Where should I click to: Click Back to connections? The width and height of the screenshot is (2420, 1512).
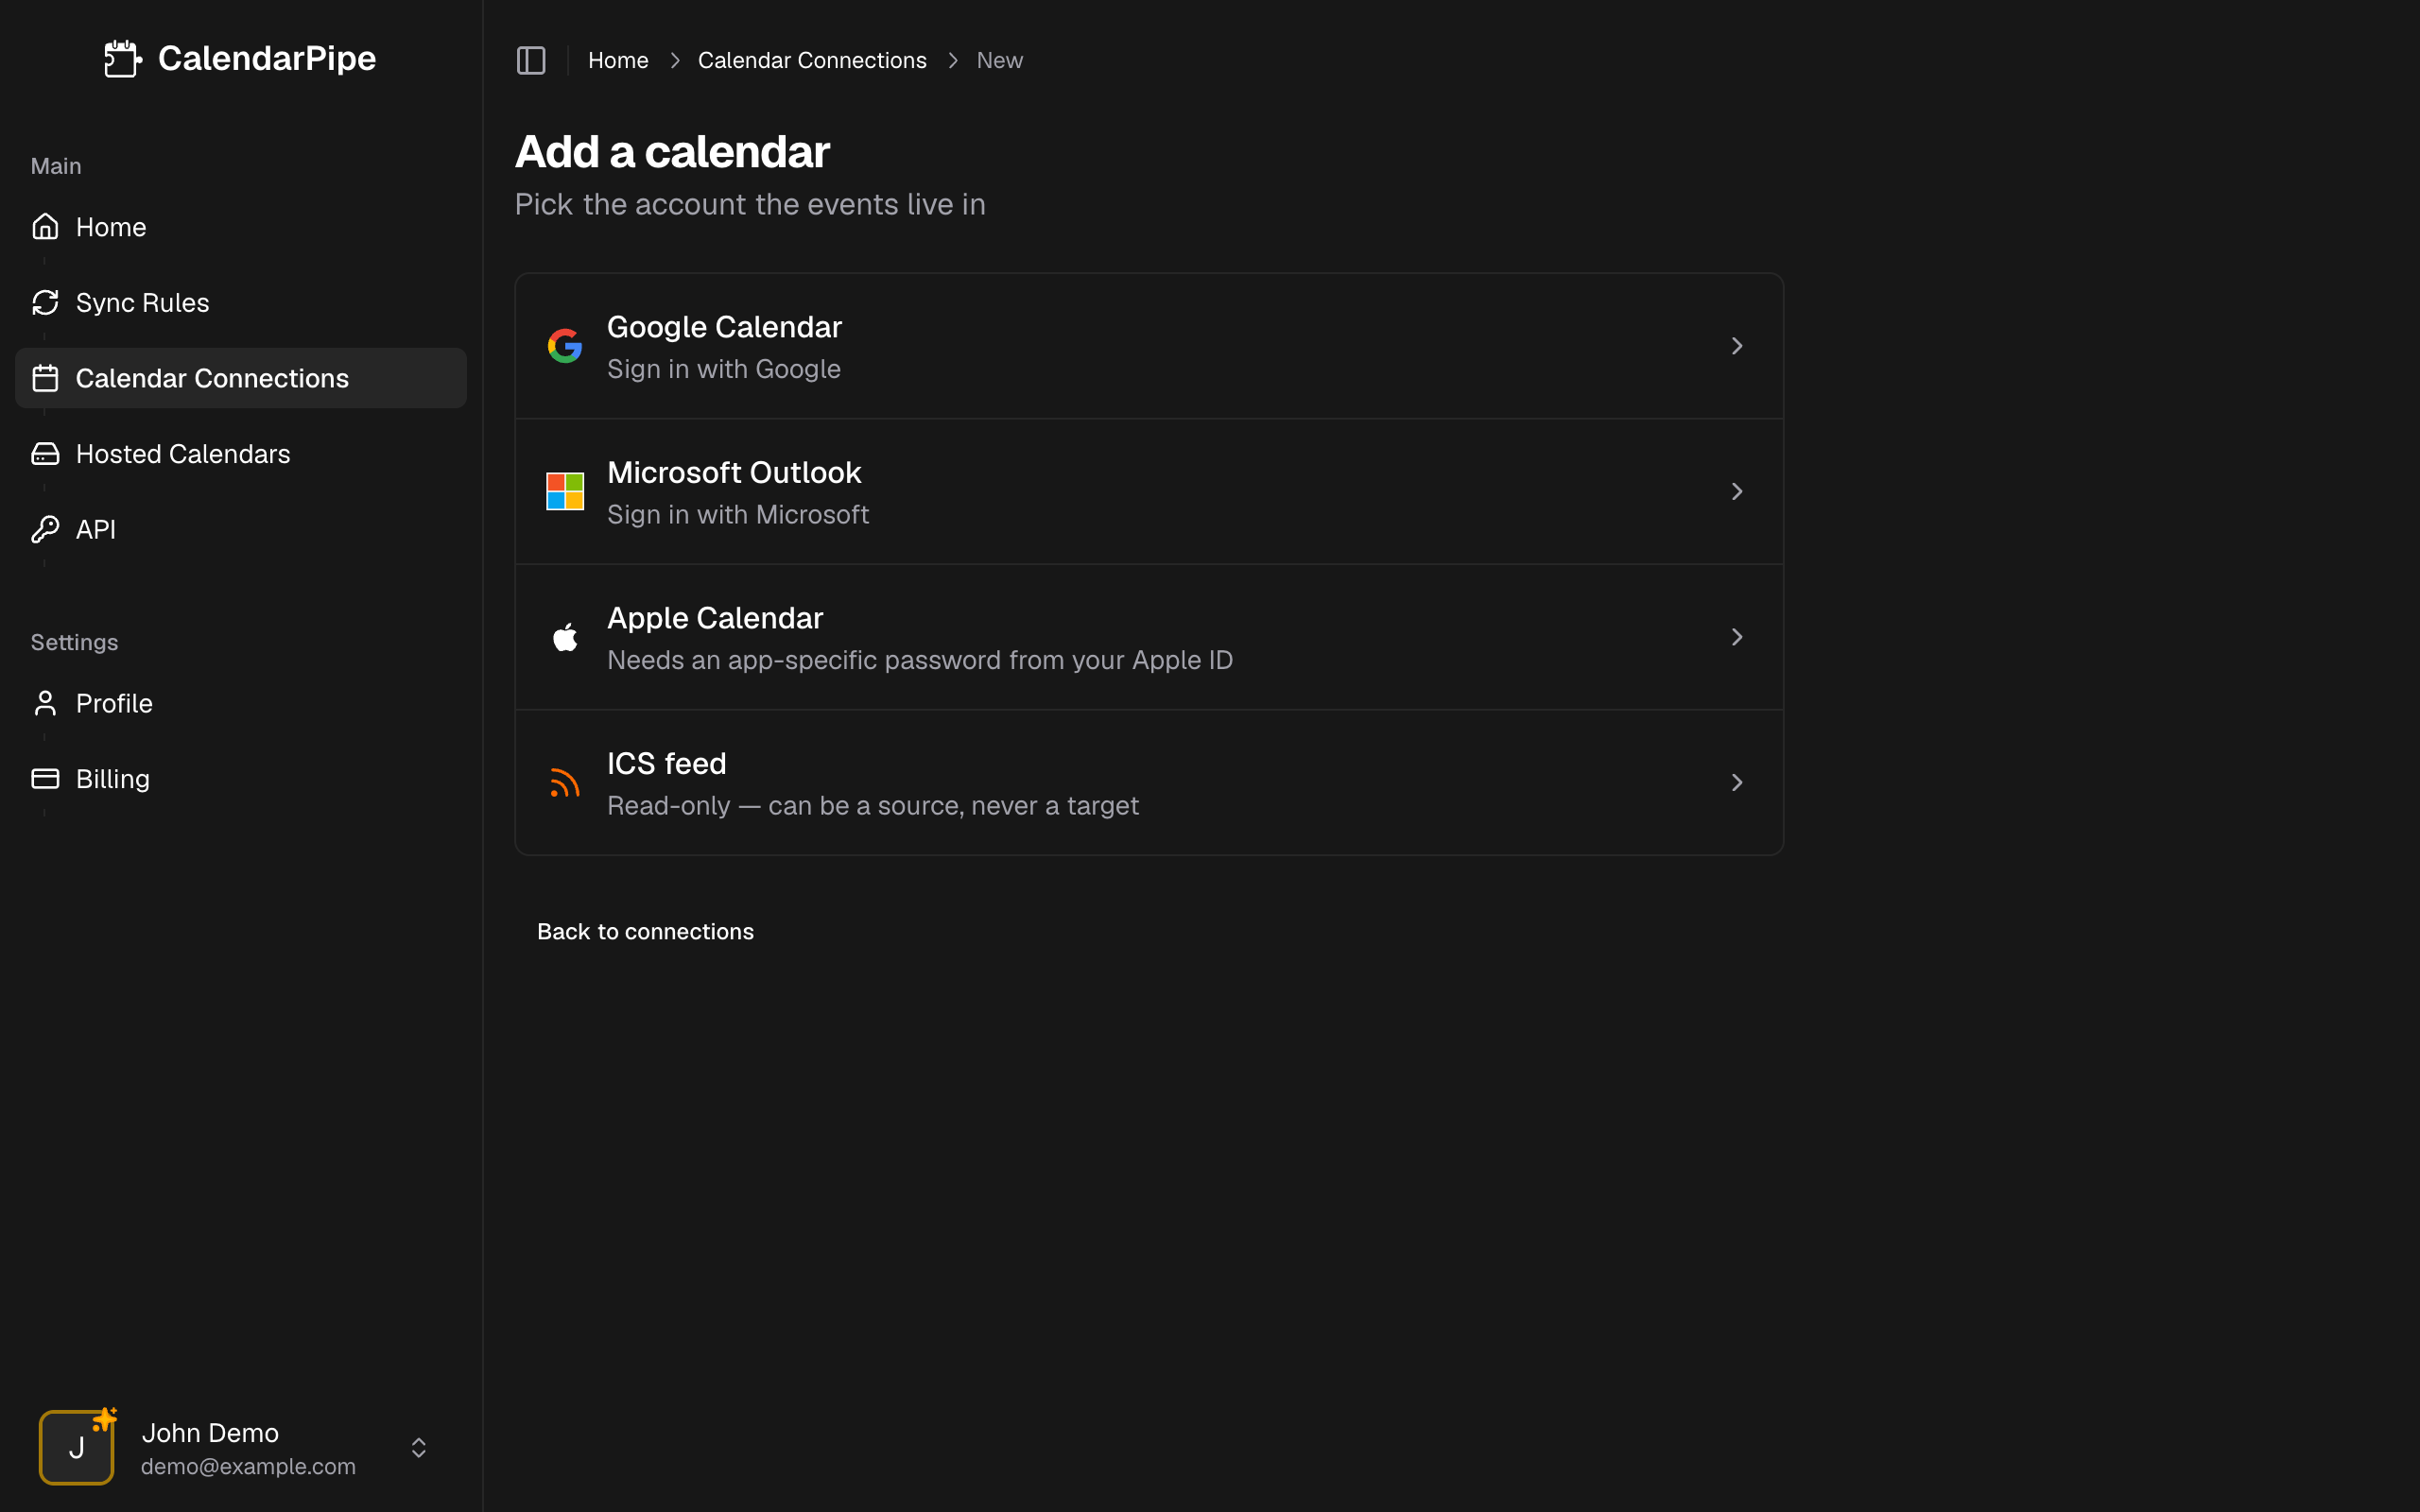(x=645, y=932)
